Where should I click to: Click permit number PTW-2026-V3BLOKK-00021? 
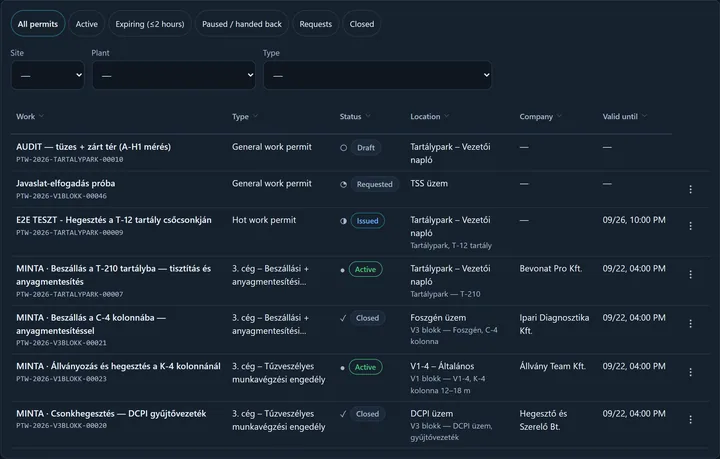click(x=62, y=343)
